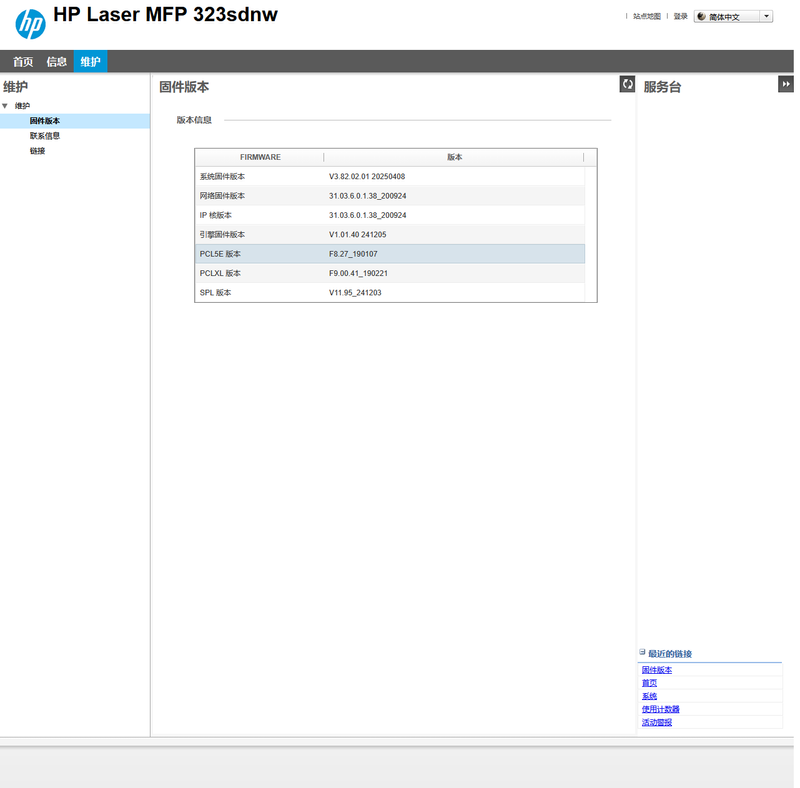
Task: Collapse the 最近的链接 section
Action: (x=642, y=653)
